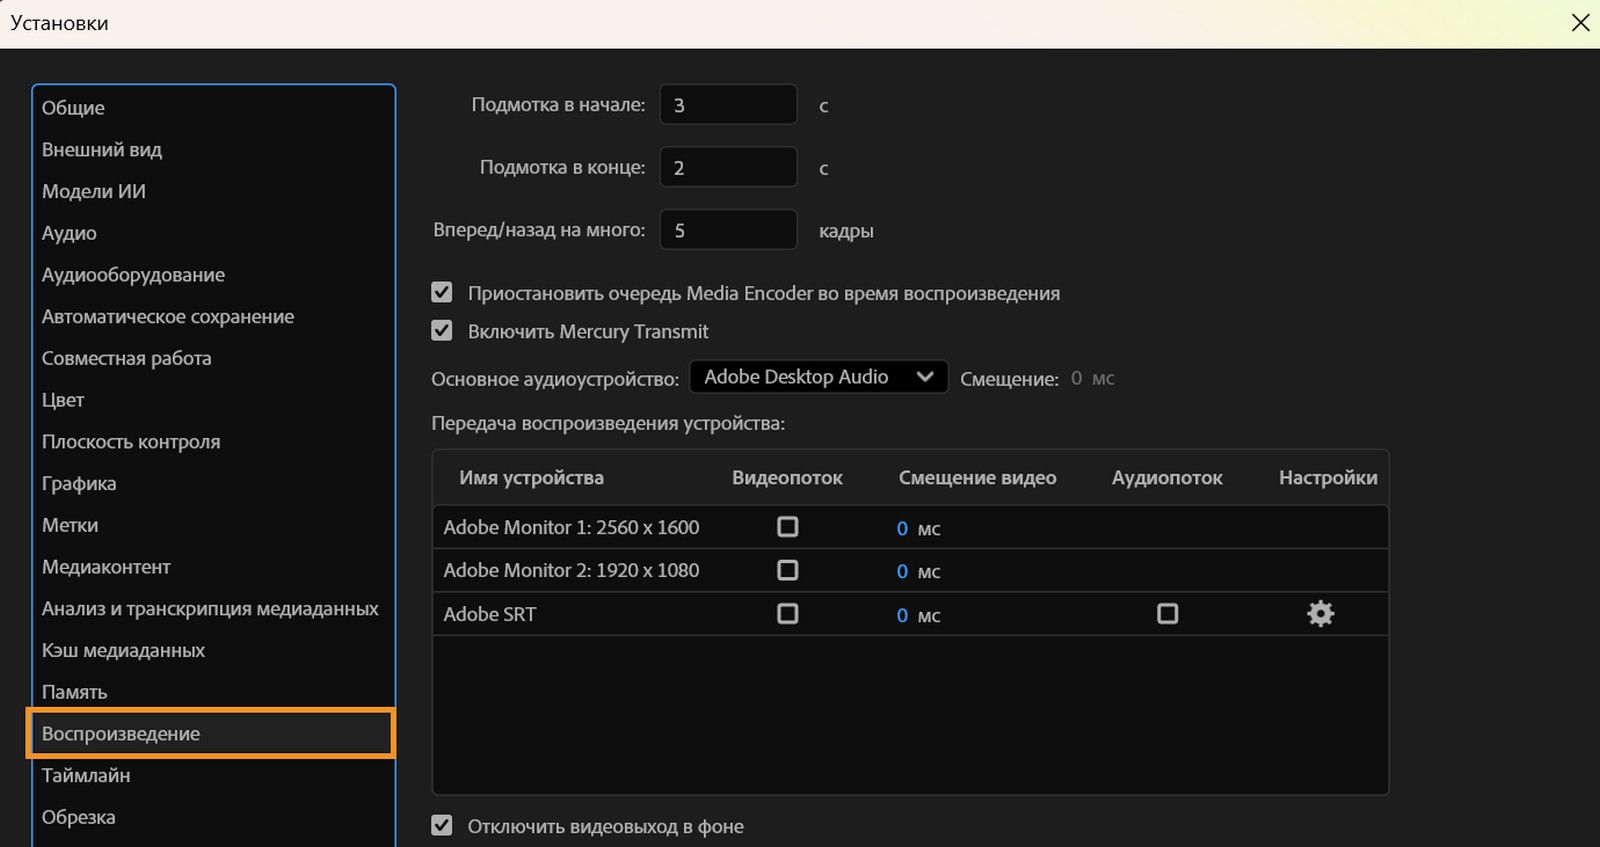1600x847 pixels.
Task: Toggle Media Encoder queue pause checkbox
Action: [442, 292]
